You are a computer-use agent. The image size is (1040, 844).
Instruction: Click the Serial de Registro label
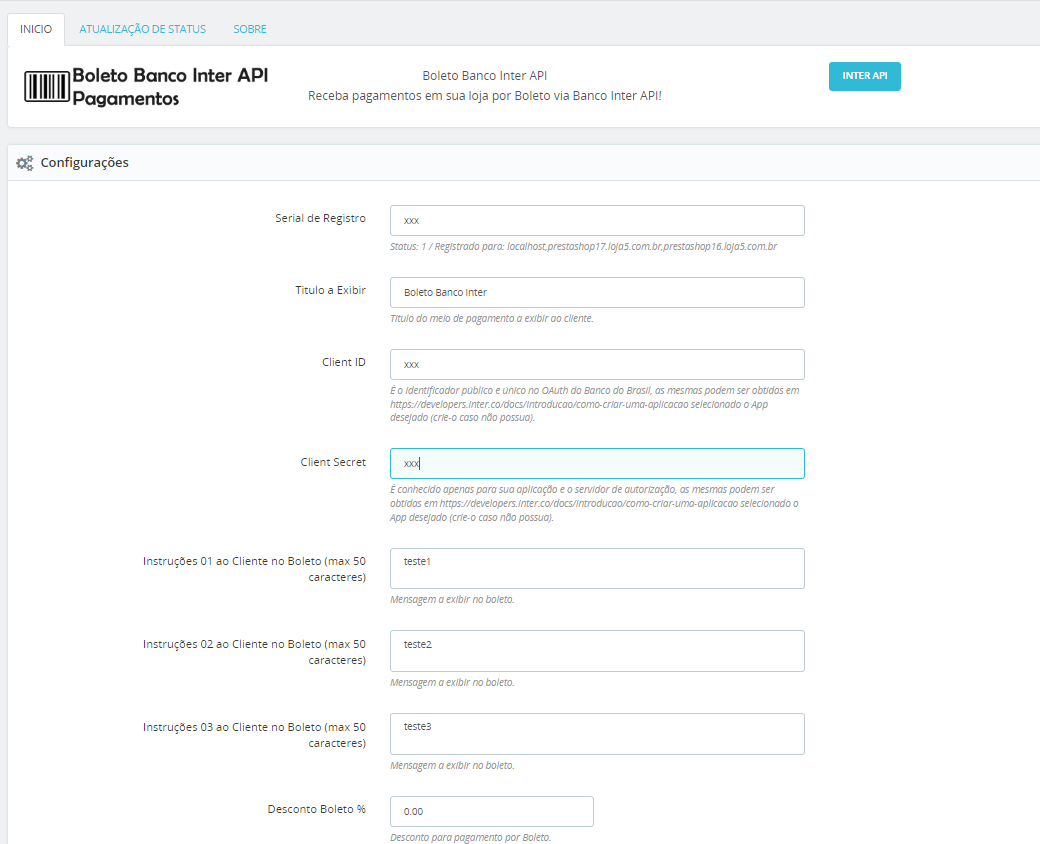point(320,218)
